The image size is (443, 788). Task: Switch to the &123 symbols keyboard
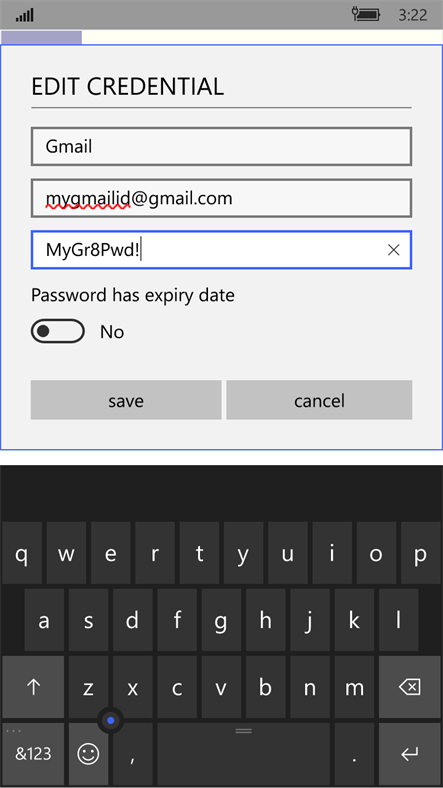(x=33, y=753)
